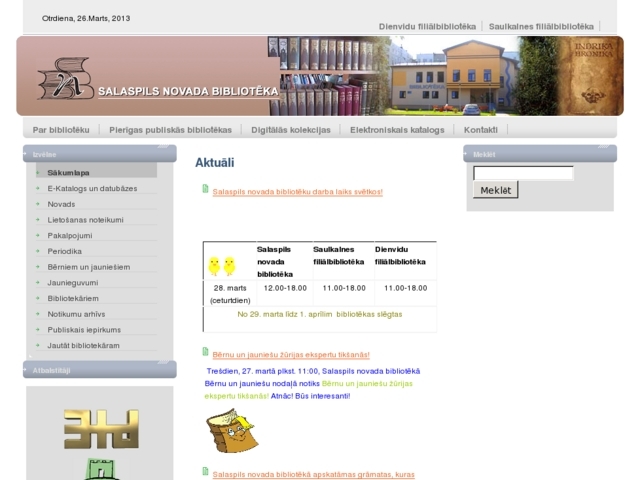Viewport: 640px width, 480px height.
Task: Open the Saulkalnes filiālbibliotēka top link
Action: (541, 27)
